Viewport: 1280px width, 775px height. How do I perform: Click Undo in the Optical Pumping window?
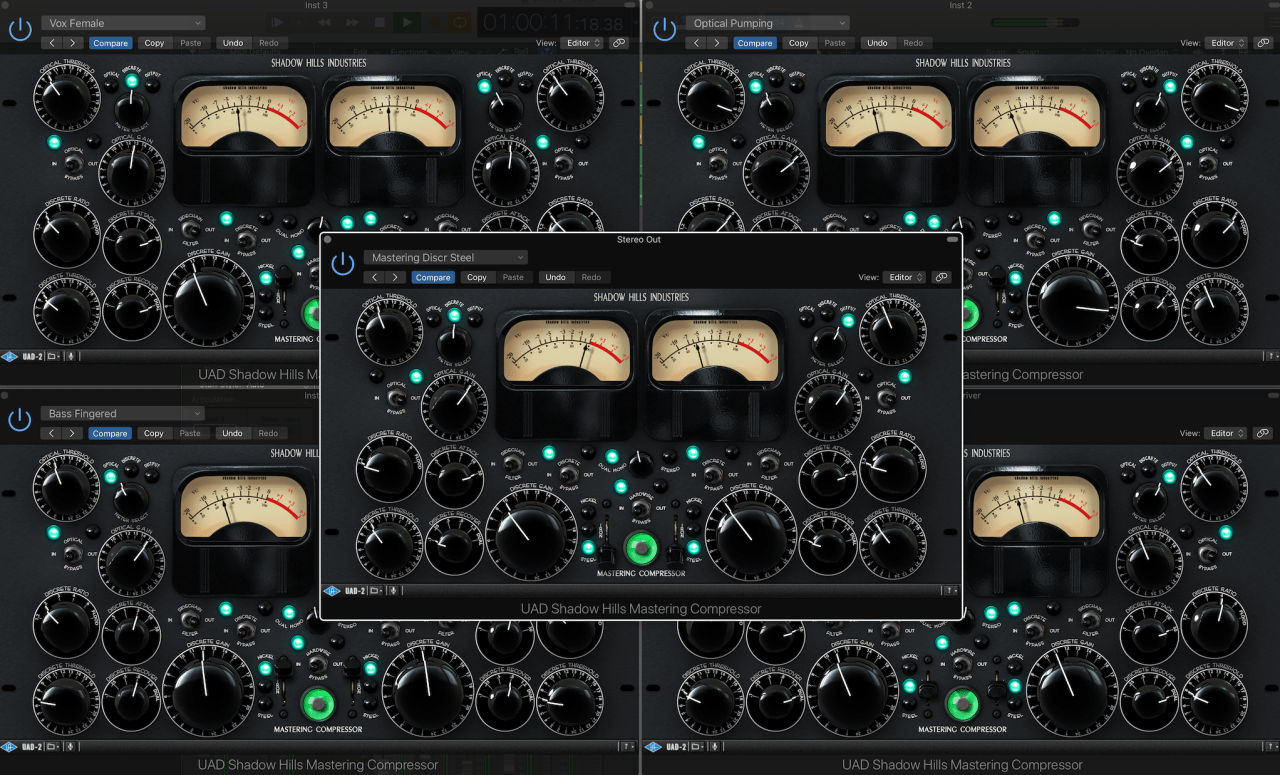click(877, 43)
